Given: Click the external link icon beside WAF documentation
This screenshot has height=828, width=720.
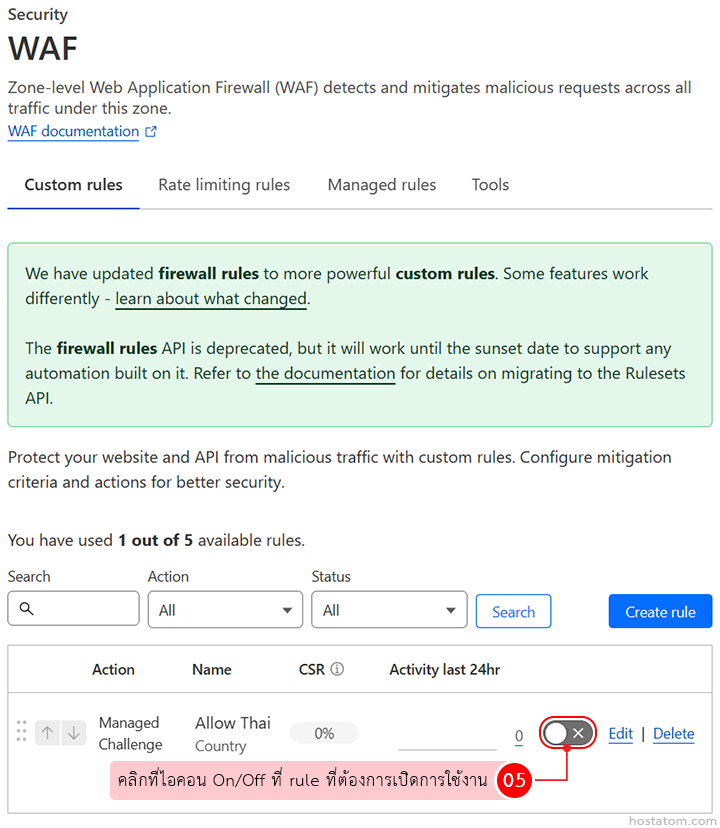Looking at the screenshot, I should pos(151,132).
